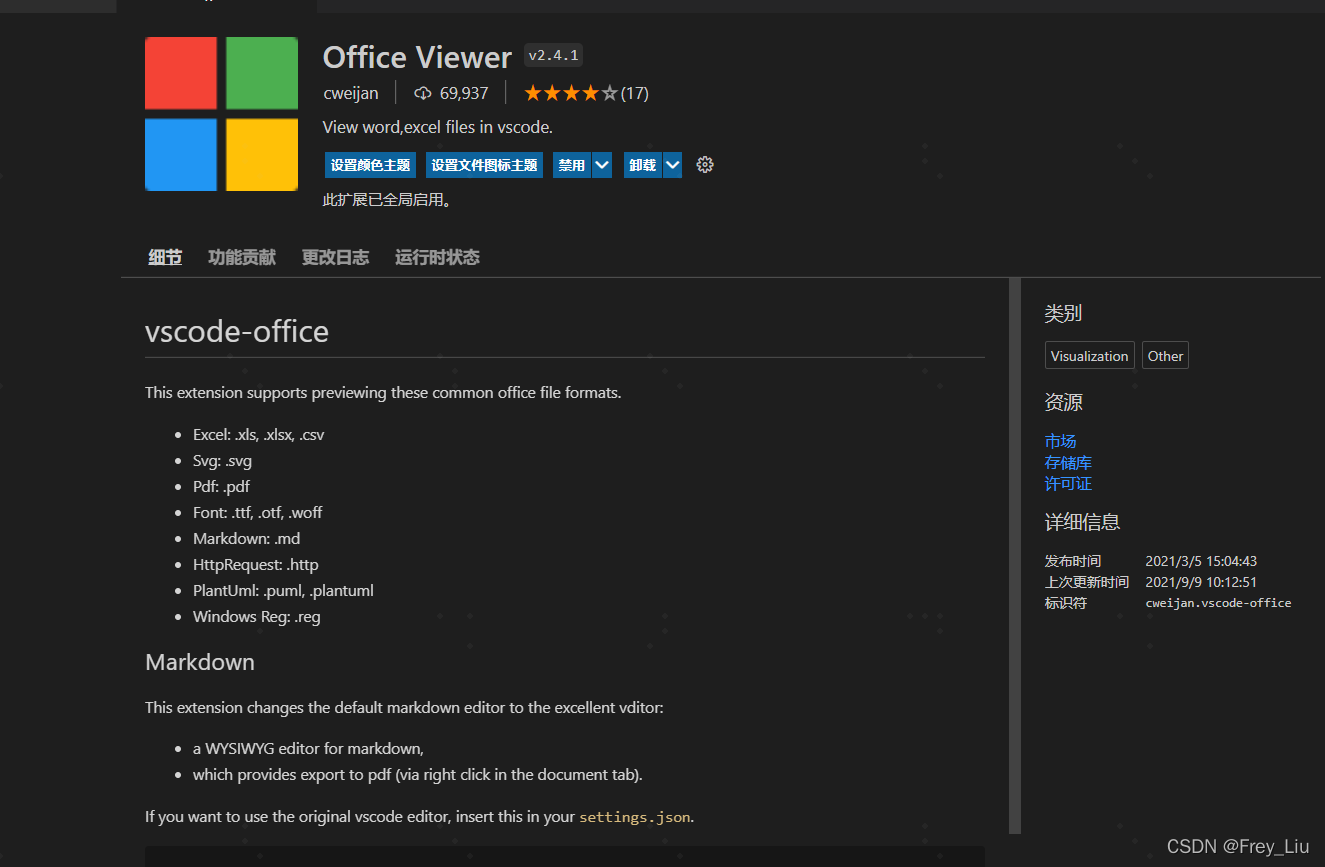The image size is (1325, 867).
Task: Click the rating count (17)
Action: coord(635,93)
